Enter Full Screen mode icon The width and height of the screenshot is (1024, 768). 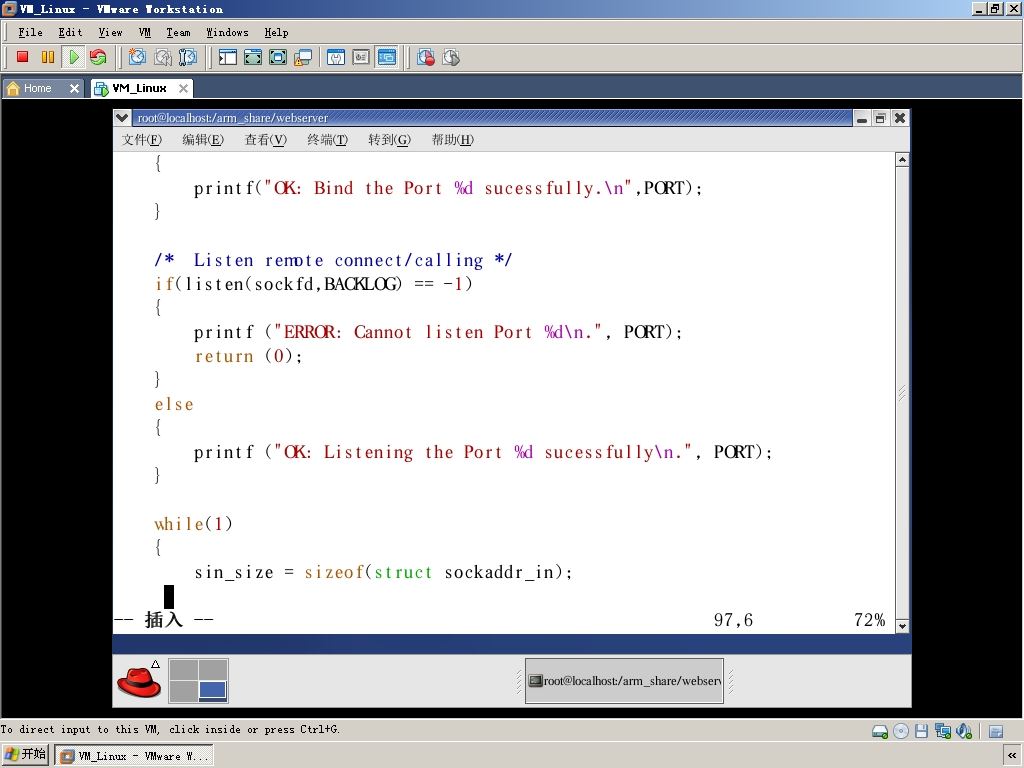coord(278,57)
